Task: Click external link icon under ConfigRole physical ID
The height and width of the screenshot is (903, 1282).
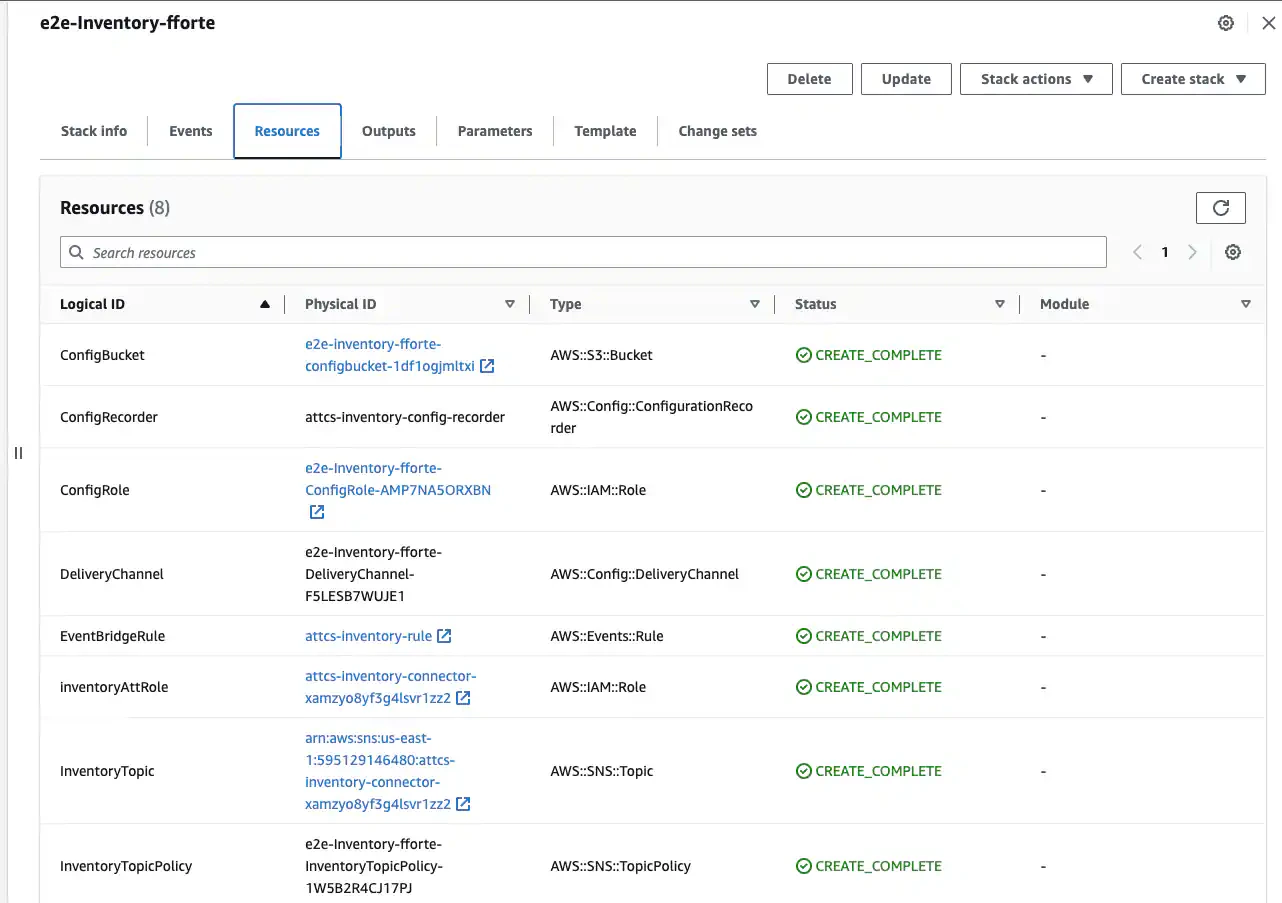Action: [317, 512]
